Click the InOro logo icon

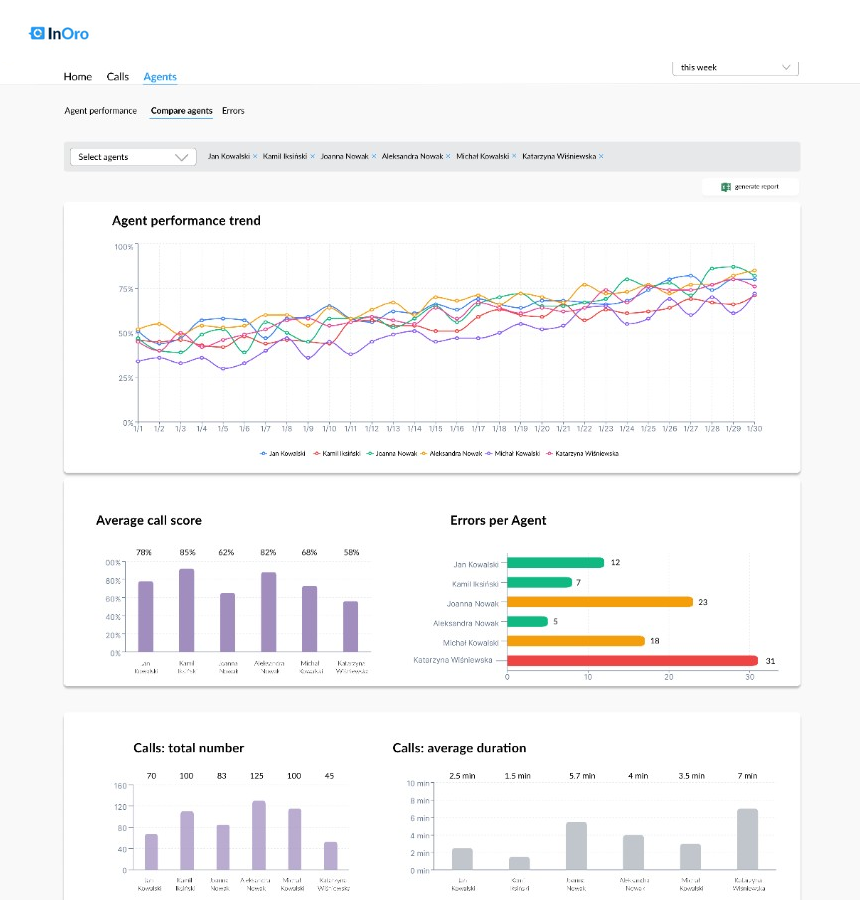click(x=39, y=32)
